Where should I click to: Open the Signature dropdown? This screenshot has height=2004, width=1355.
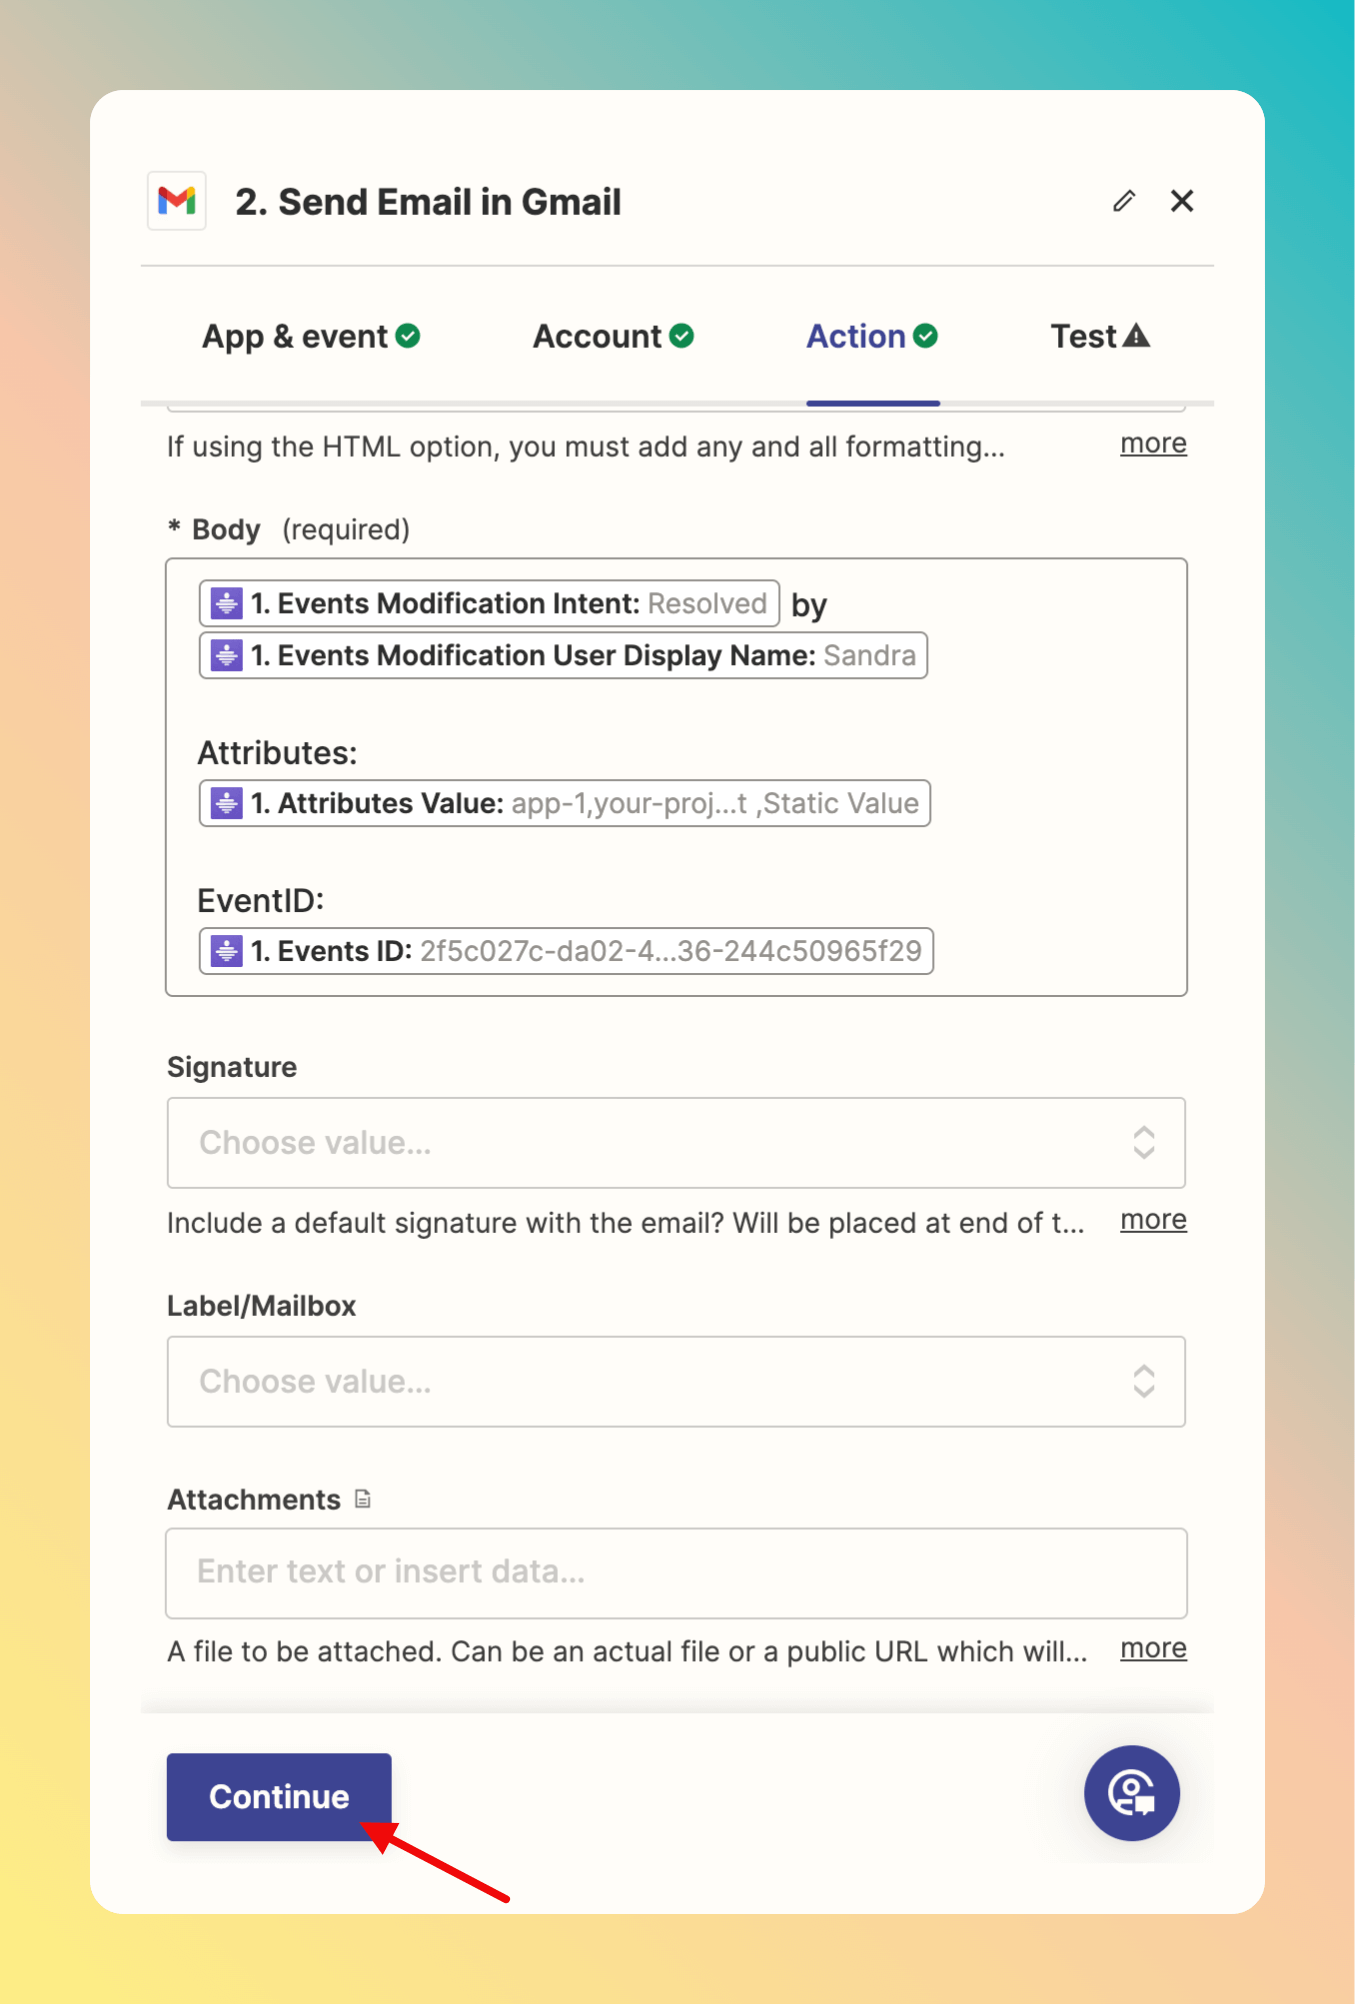tap(676, 1143)
